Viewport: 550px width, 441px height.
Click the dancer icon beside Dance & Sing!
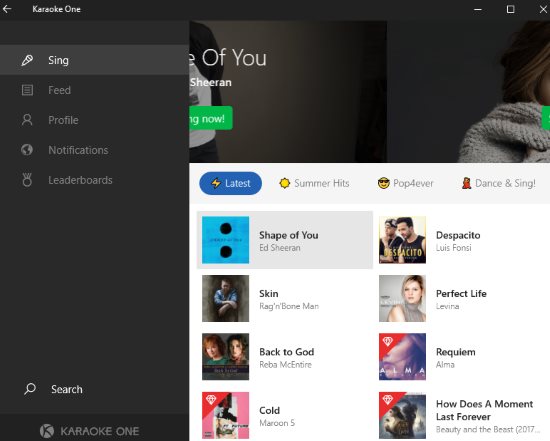coord(466,183)
